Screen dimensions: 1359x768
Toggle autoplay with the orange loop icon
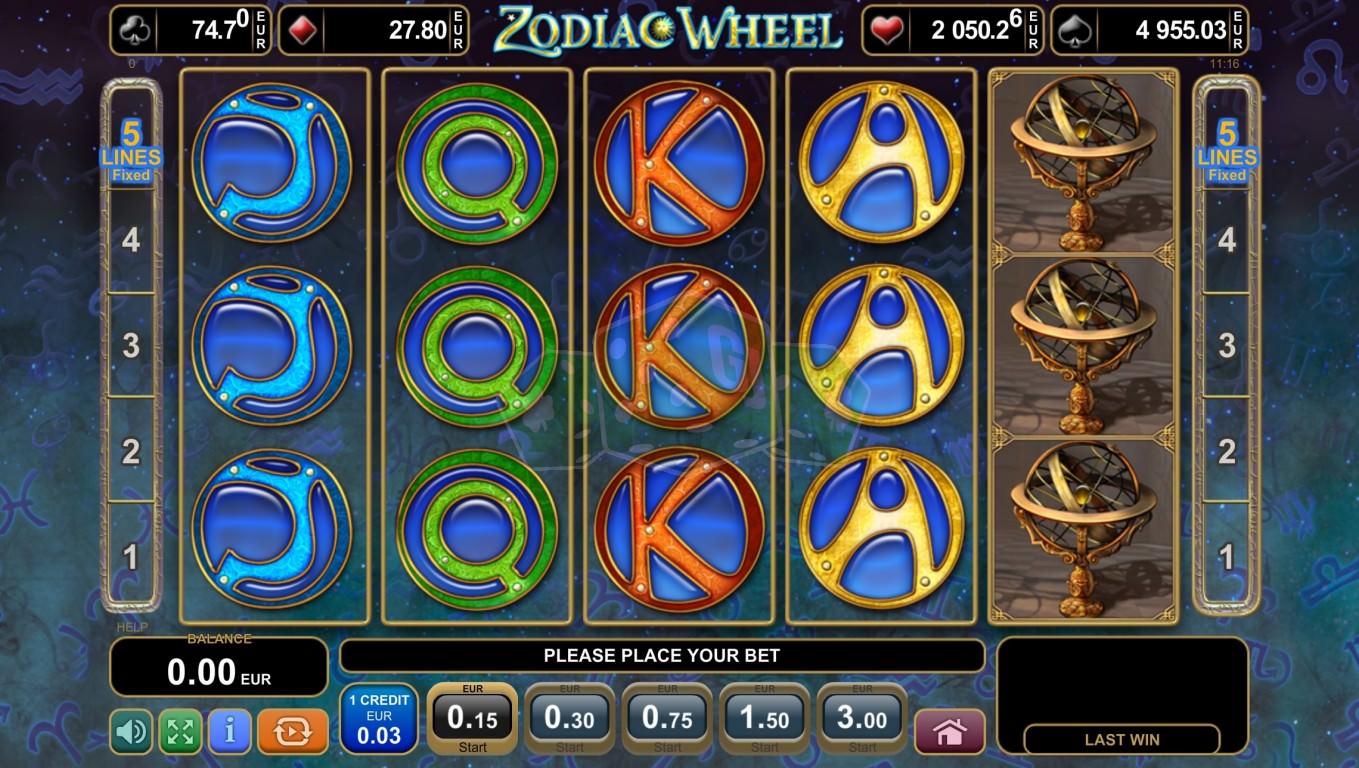(x=292, y=732)
